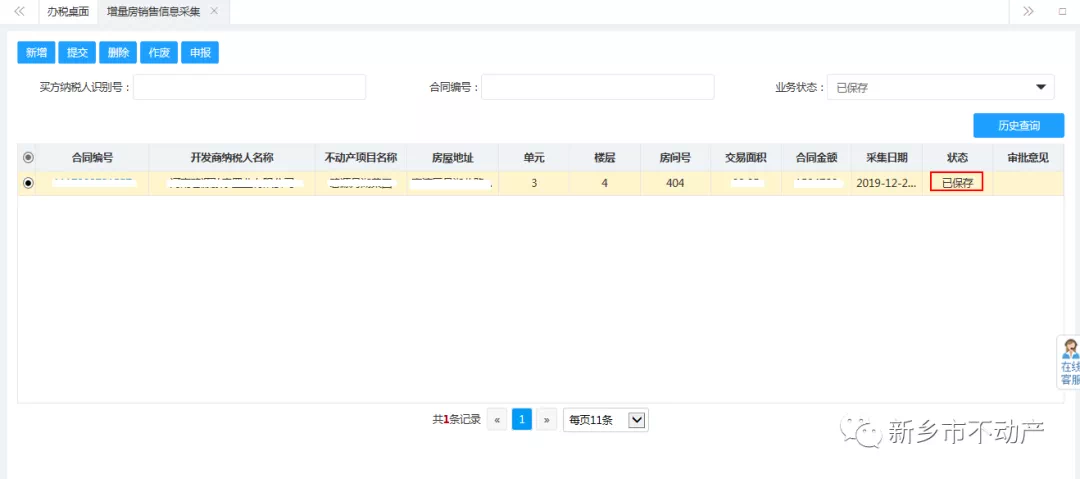Click the 新增 button
Screen dimensions: 1080x479
[36, 53]
